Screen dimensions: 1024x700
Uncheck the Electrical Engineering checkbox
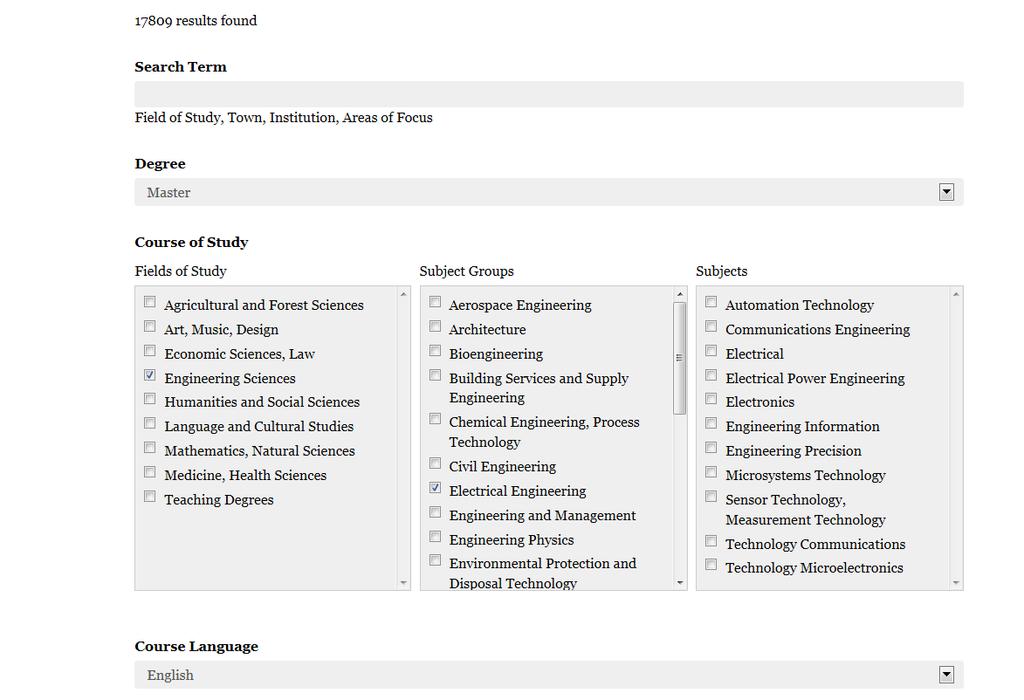click(x=435, y=488)
